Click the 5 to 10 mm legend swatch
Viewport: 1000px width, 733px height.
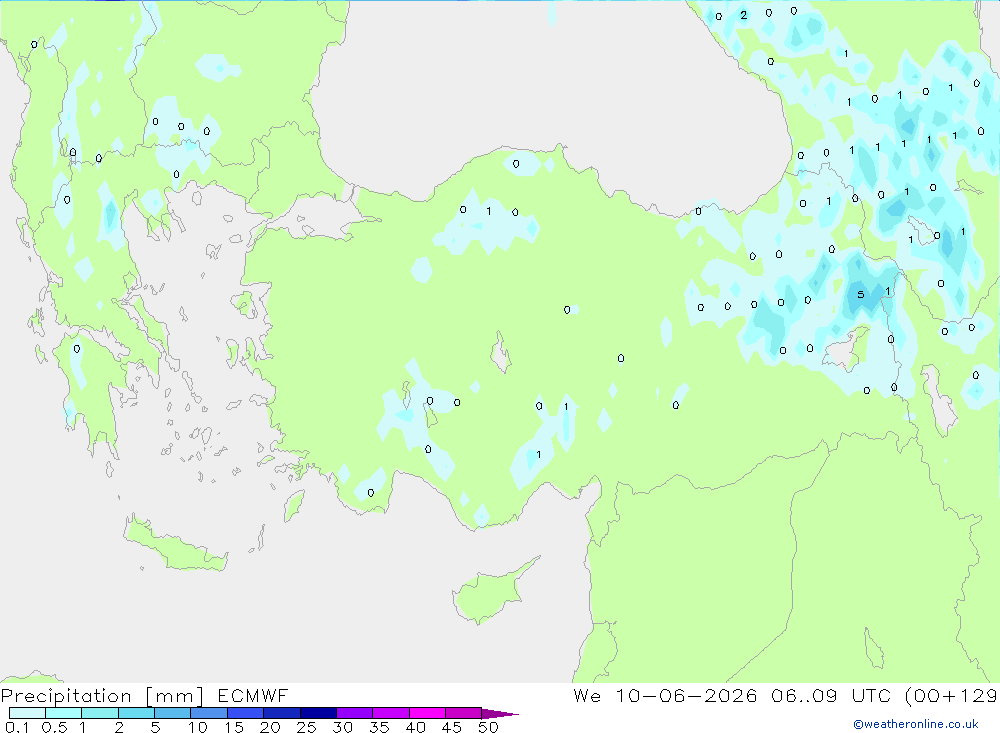coord(173,713)
